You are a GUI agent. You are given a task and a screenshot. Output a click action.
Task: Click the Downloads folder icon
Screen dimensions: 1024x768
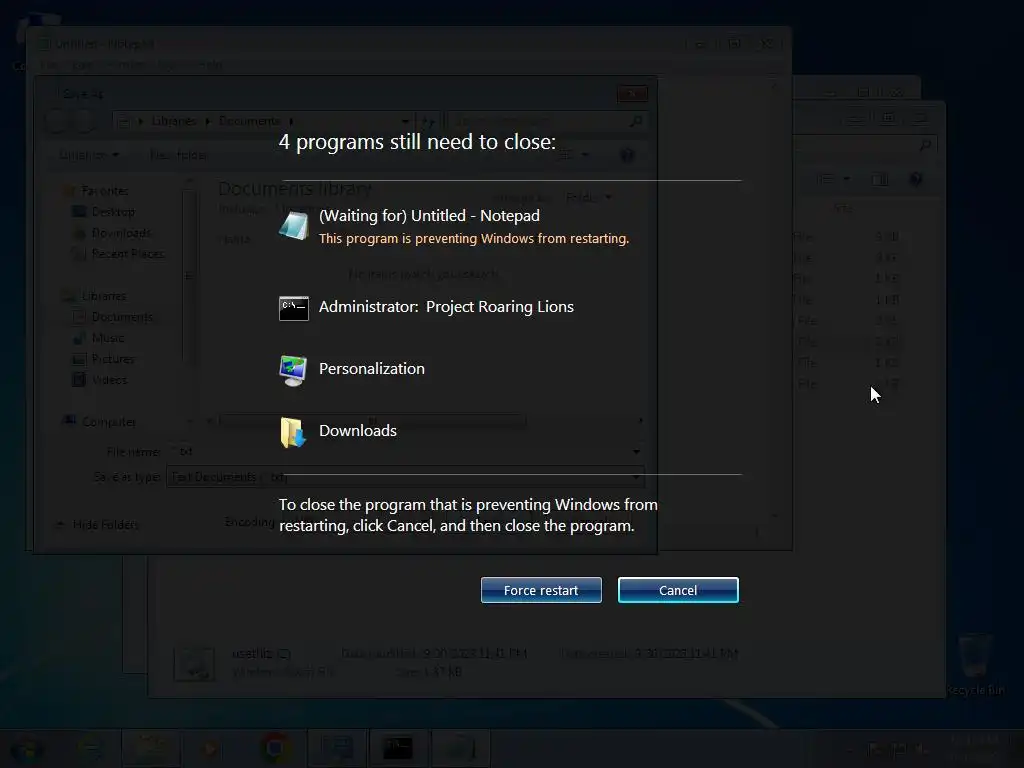coord(293,432)
